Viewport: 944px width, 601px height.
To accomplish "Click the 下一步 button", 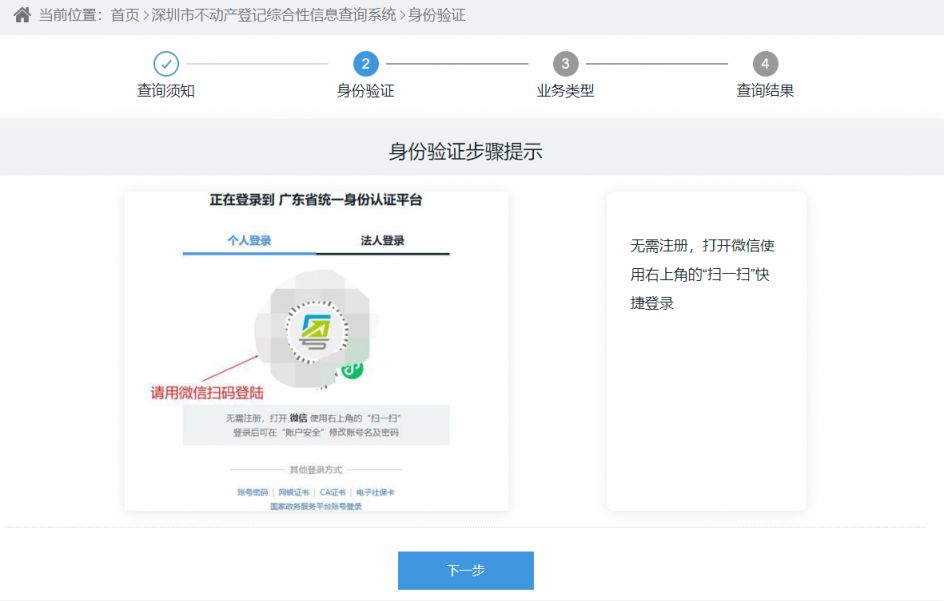I will pyautogui.click(x=465, y=570).
